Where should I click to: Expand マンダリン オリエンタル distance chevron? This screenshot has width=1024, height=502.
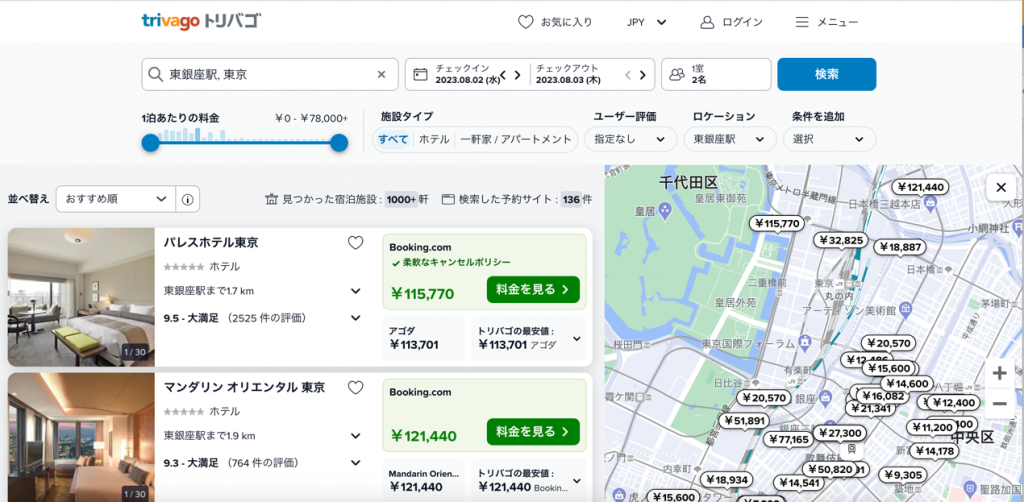point(356,435)
